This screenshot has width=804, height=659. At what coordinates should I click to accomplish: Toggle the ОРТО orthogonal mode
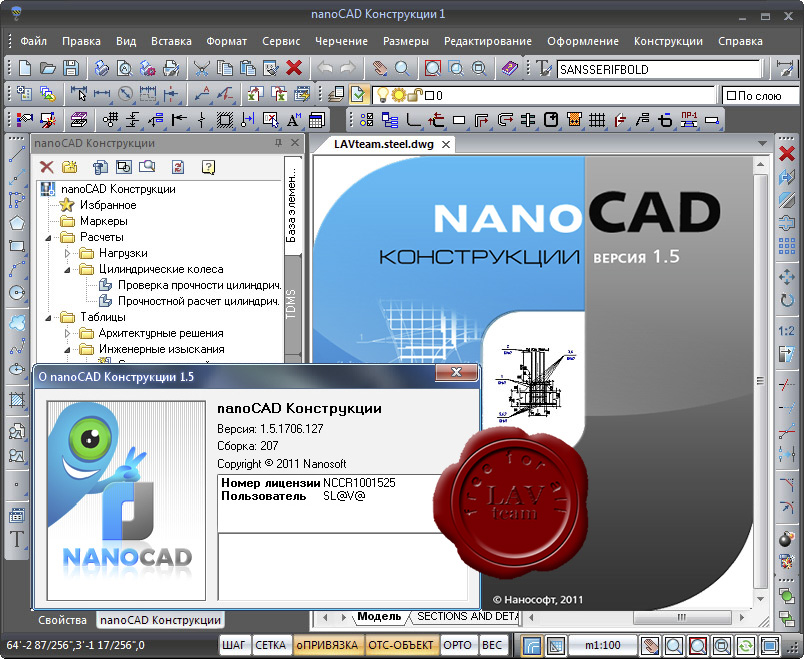click(x=457, y=645)
